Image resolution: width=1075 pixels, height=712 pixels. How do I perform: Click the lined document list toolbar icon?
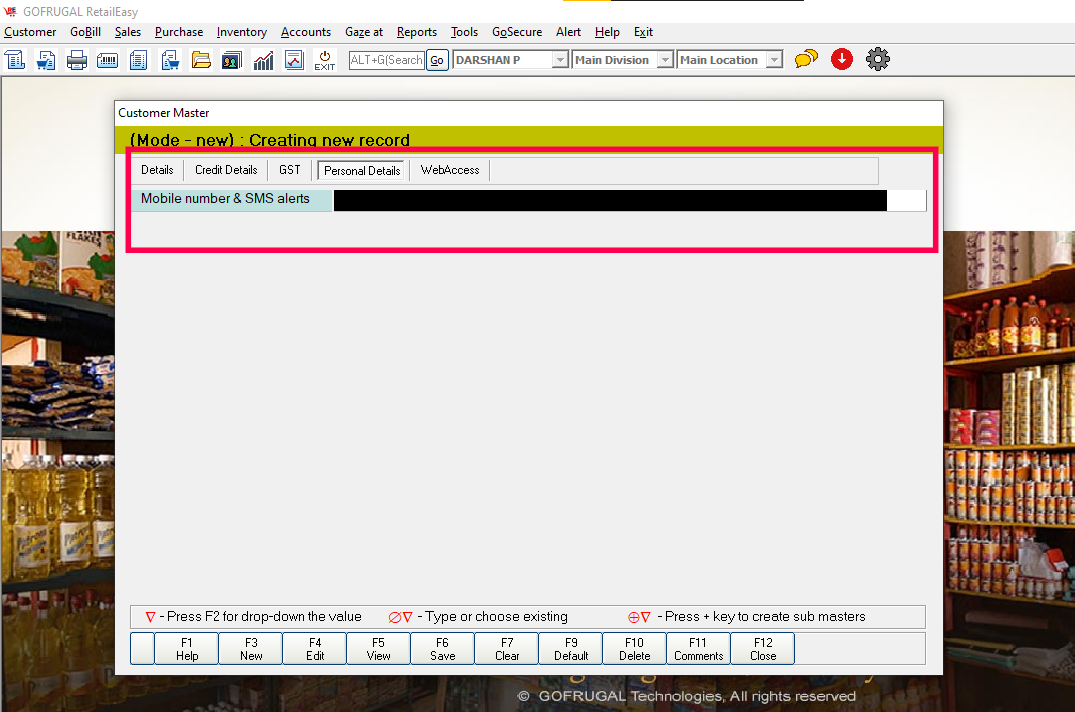click(138, 60)
